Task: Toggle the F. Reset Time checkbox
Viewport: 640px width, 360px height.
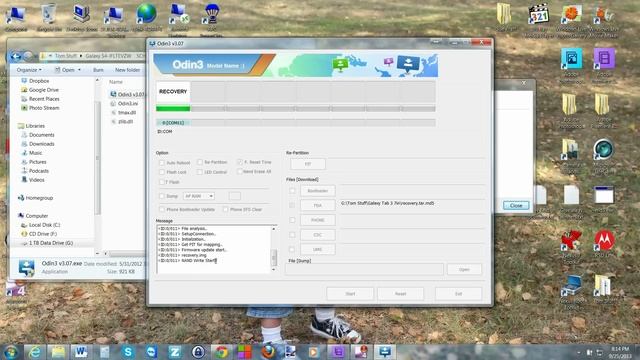Action: point(240,162)
